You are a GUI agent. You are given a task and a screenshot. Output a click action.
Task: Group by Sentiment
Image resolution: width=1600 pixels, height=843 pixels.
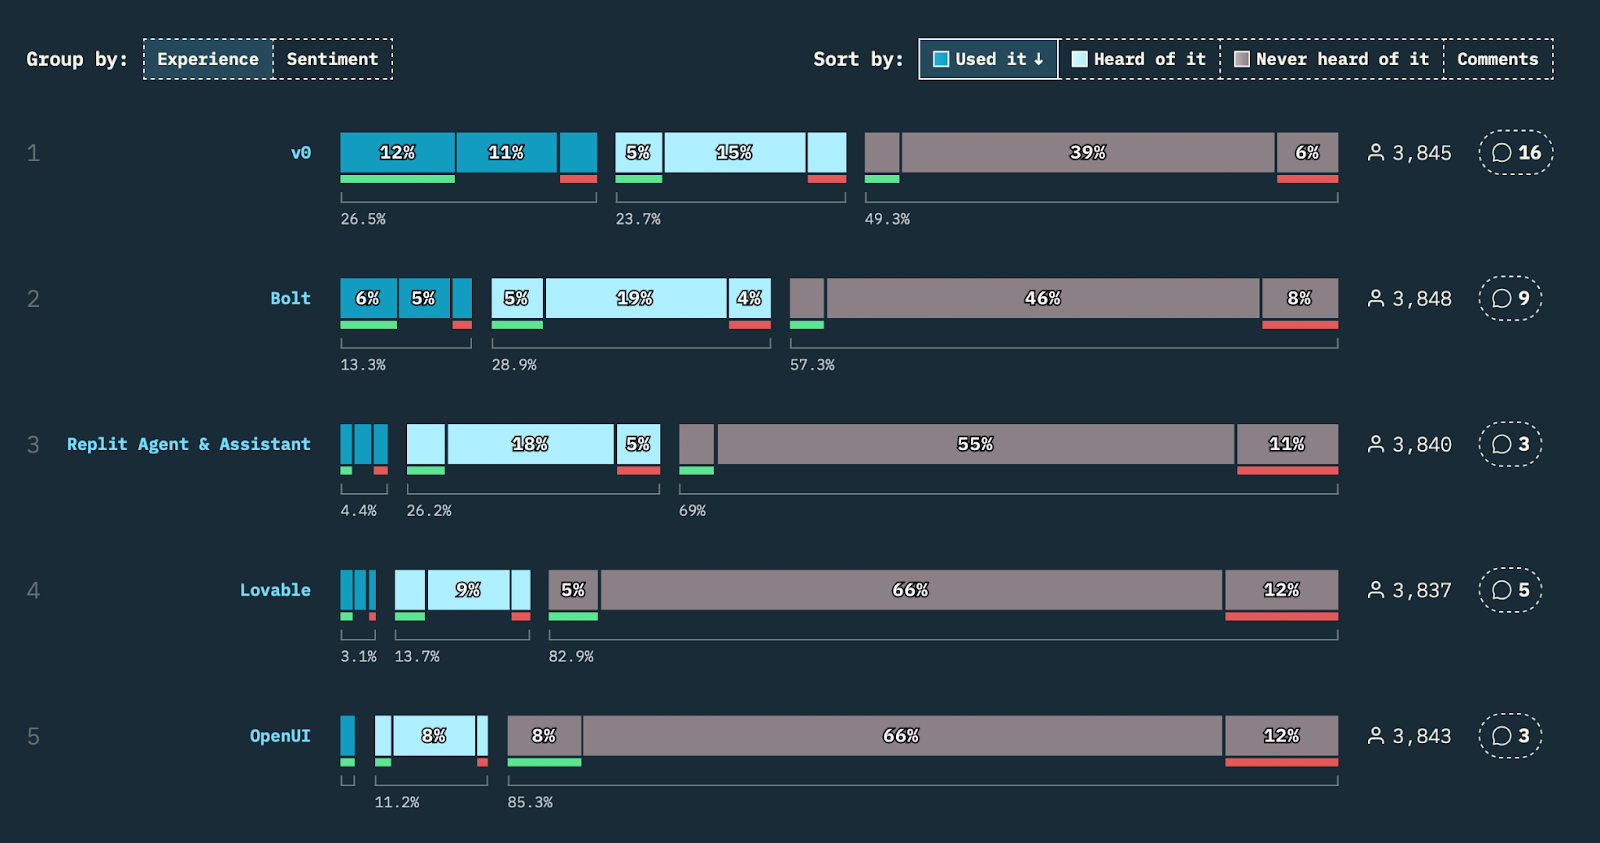333,59
